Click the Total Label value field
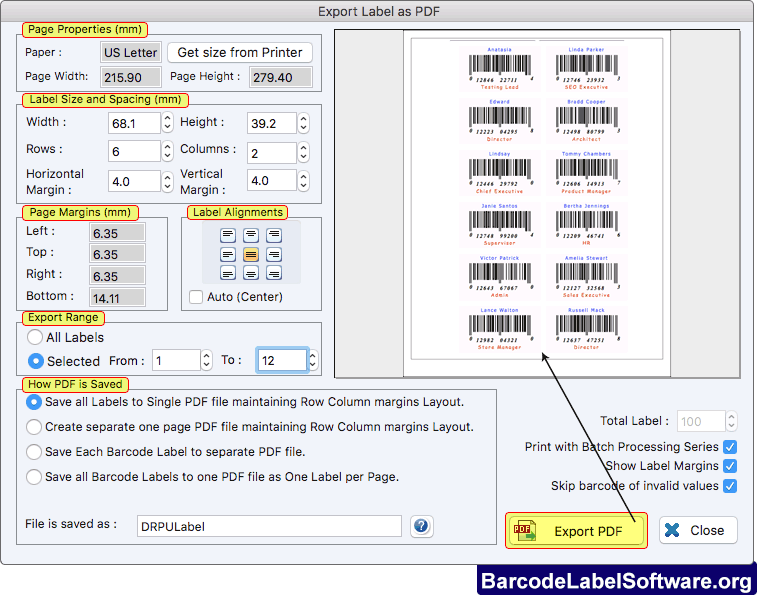This screenshot has height=595, width=757. pos(701,421)
